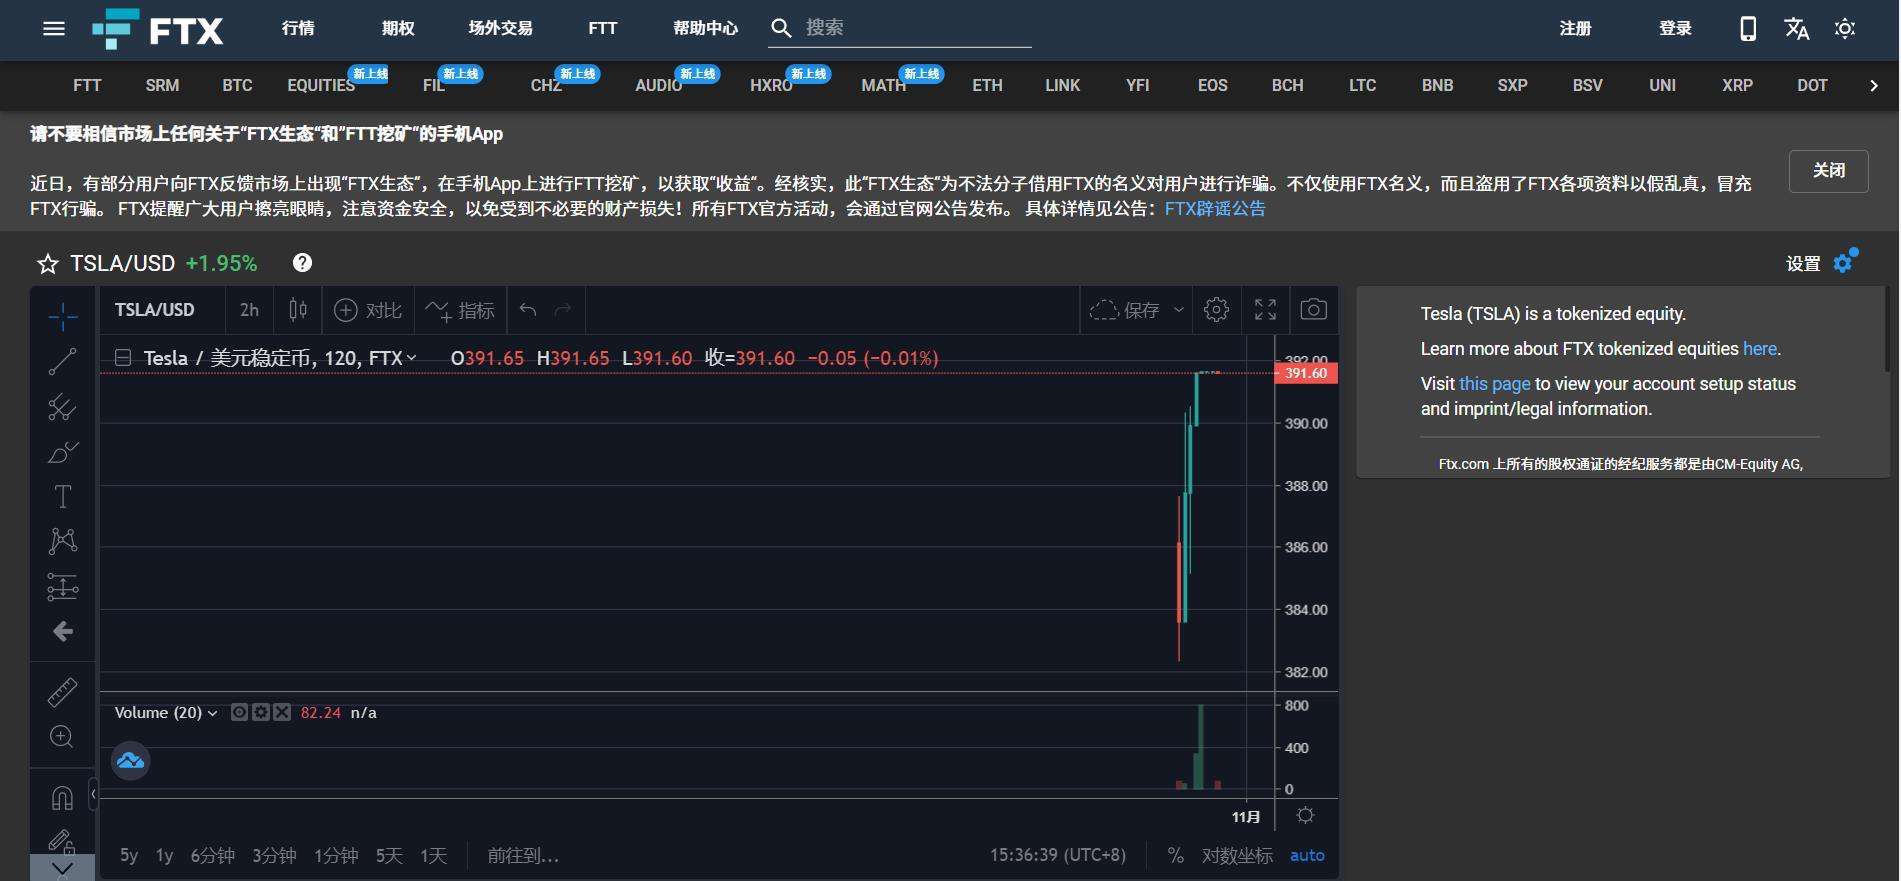Toggle the lock drawings pencil icon
This screenshot has height=881, width=1901.
click(x=62, y=842)
